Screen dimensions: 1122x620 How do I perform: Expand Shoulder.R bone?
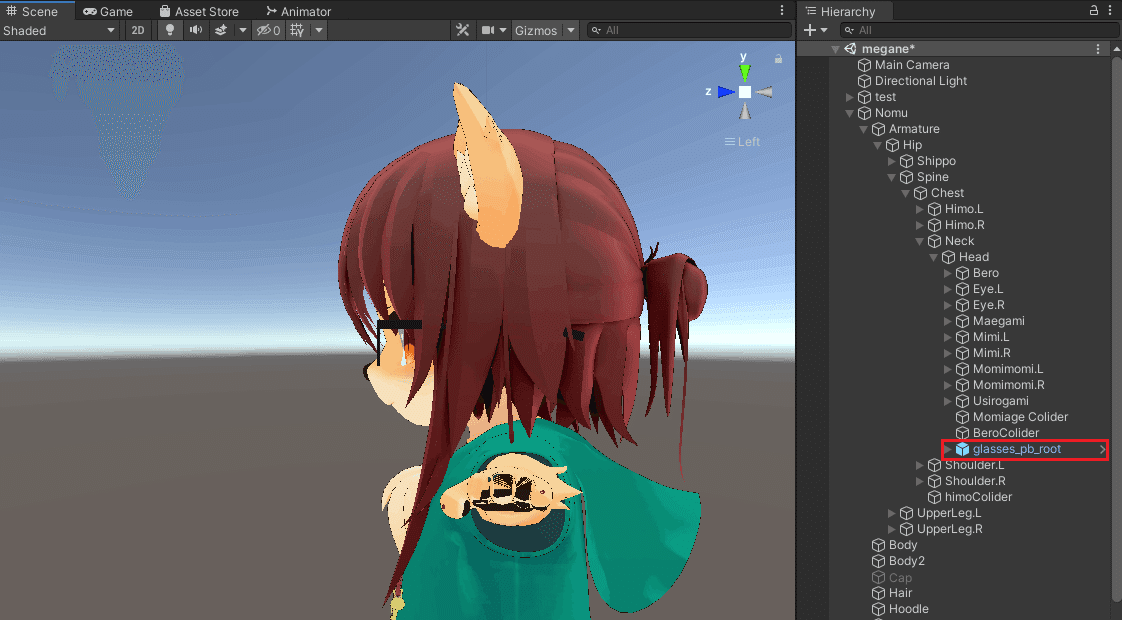pyautogui.click(x=919, y=481)
